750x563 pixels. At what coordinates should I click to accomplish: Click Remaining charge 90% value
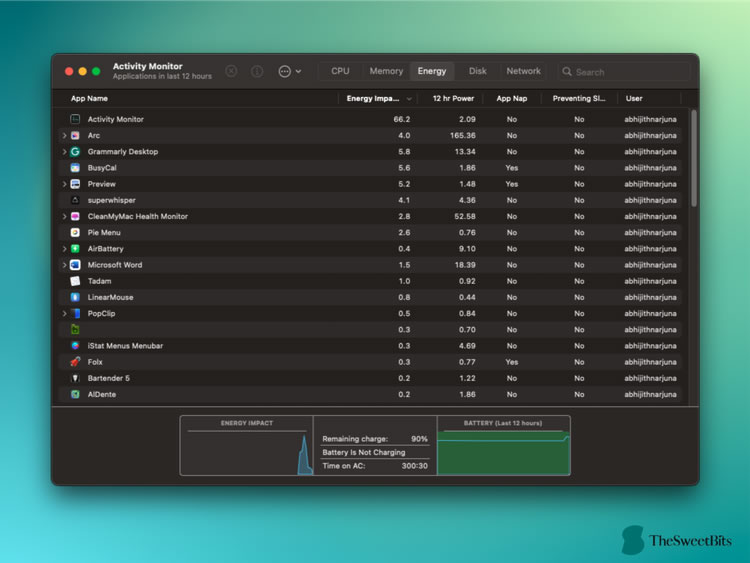pos(419,439)
